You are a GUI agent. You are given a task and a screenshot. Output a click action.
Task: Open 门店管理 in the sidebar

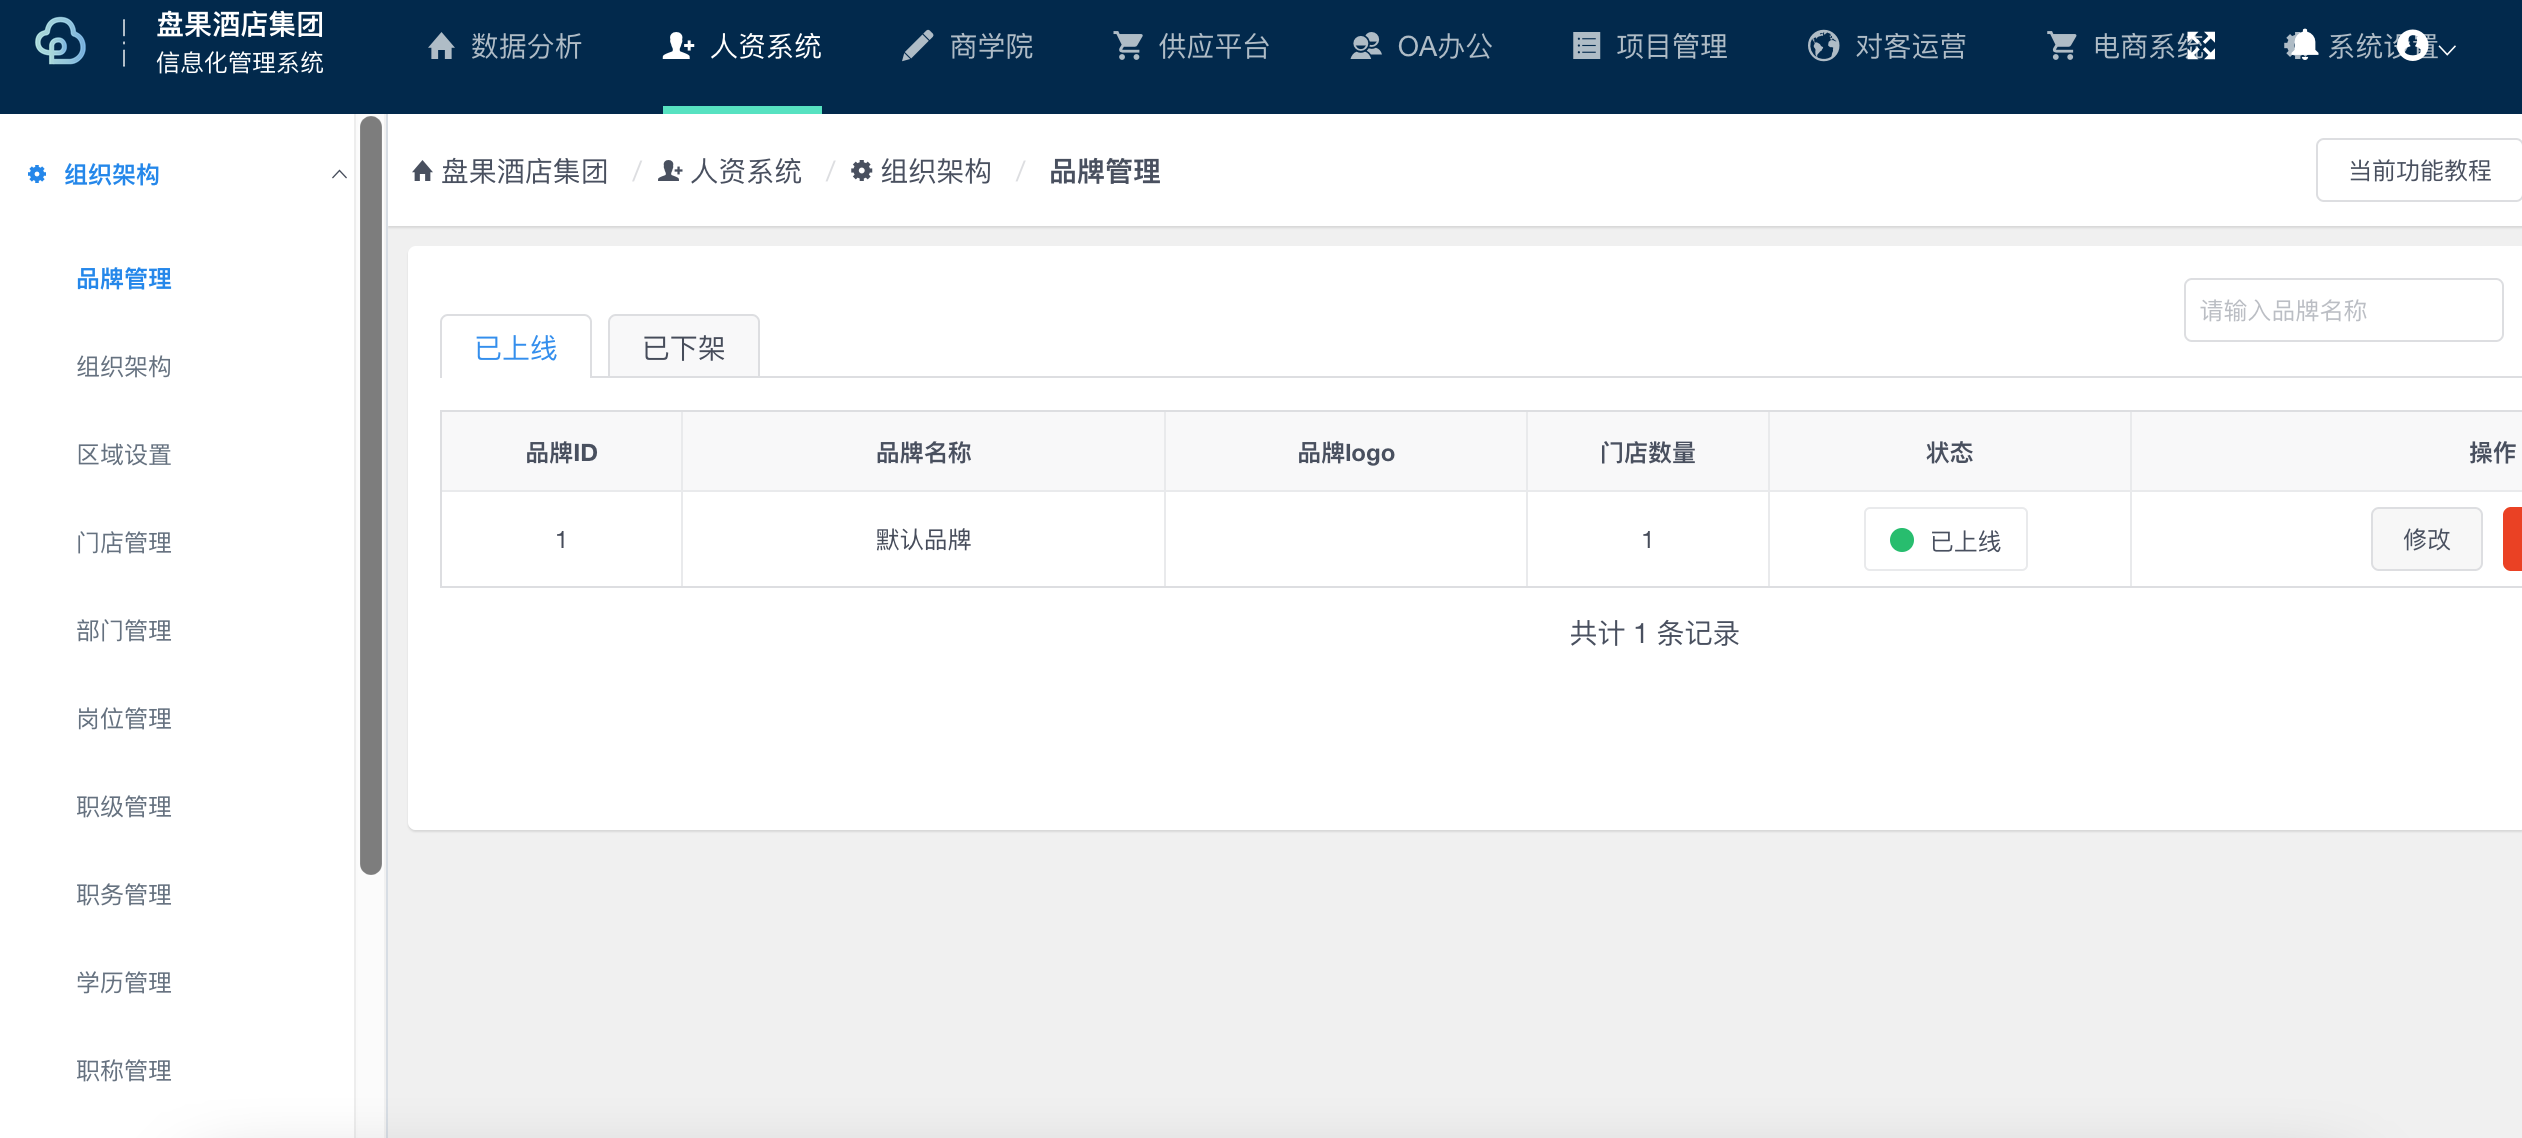(124, 543)
